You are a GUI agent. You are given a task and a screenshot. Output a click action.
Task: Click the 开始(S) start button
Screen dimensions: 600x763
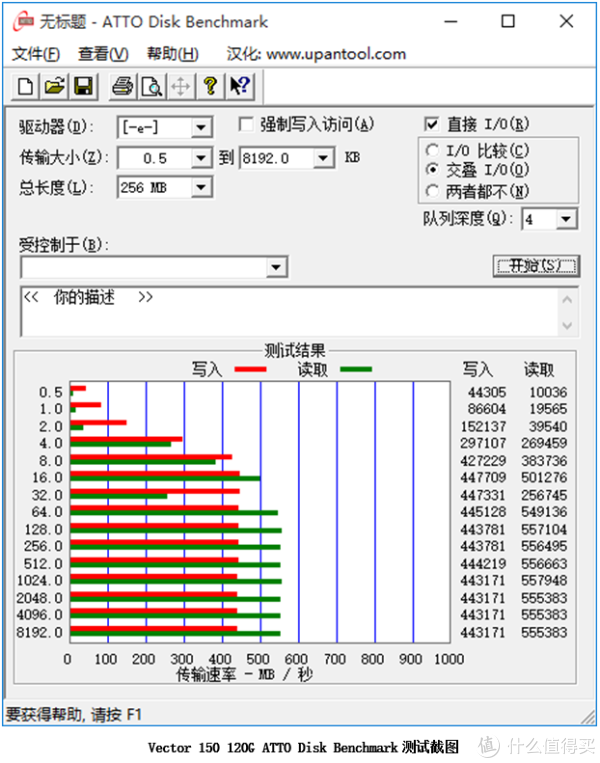(x=536, y=266)
